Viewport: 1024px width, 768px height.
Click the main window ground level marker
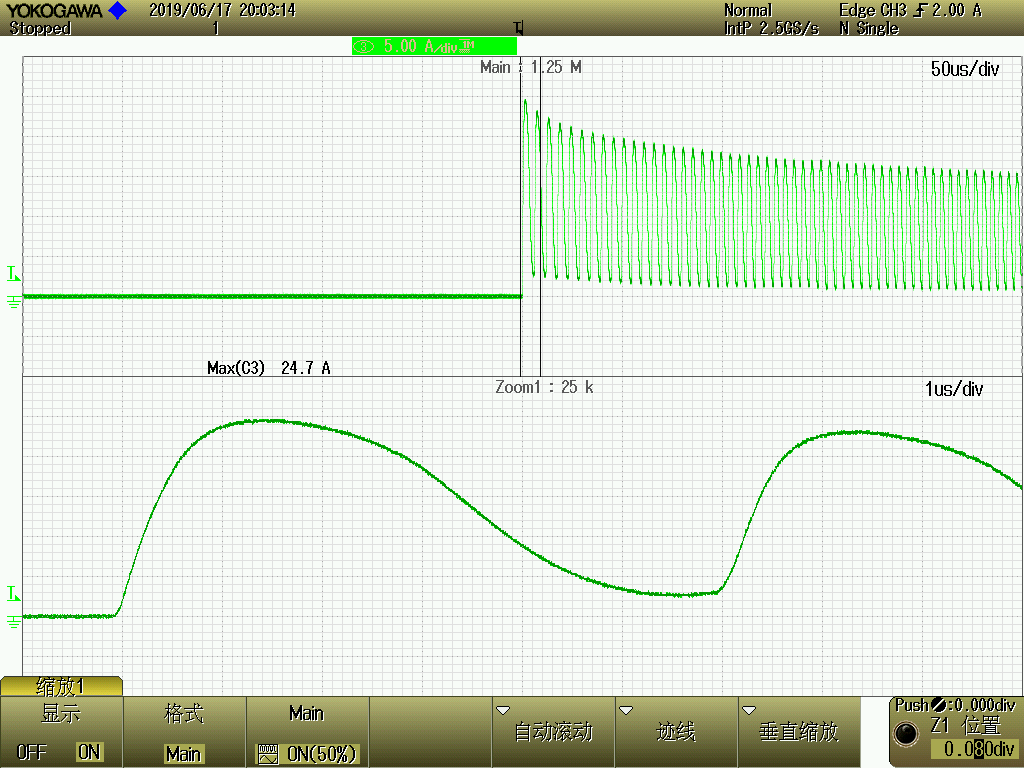click(13, 301)
